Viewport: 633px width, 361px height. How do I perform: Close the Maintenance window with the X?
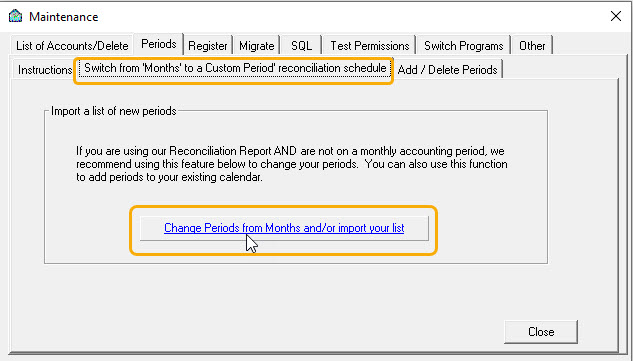click(x=616, y=16)
